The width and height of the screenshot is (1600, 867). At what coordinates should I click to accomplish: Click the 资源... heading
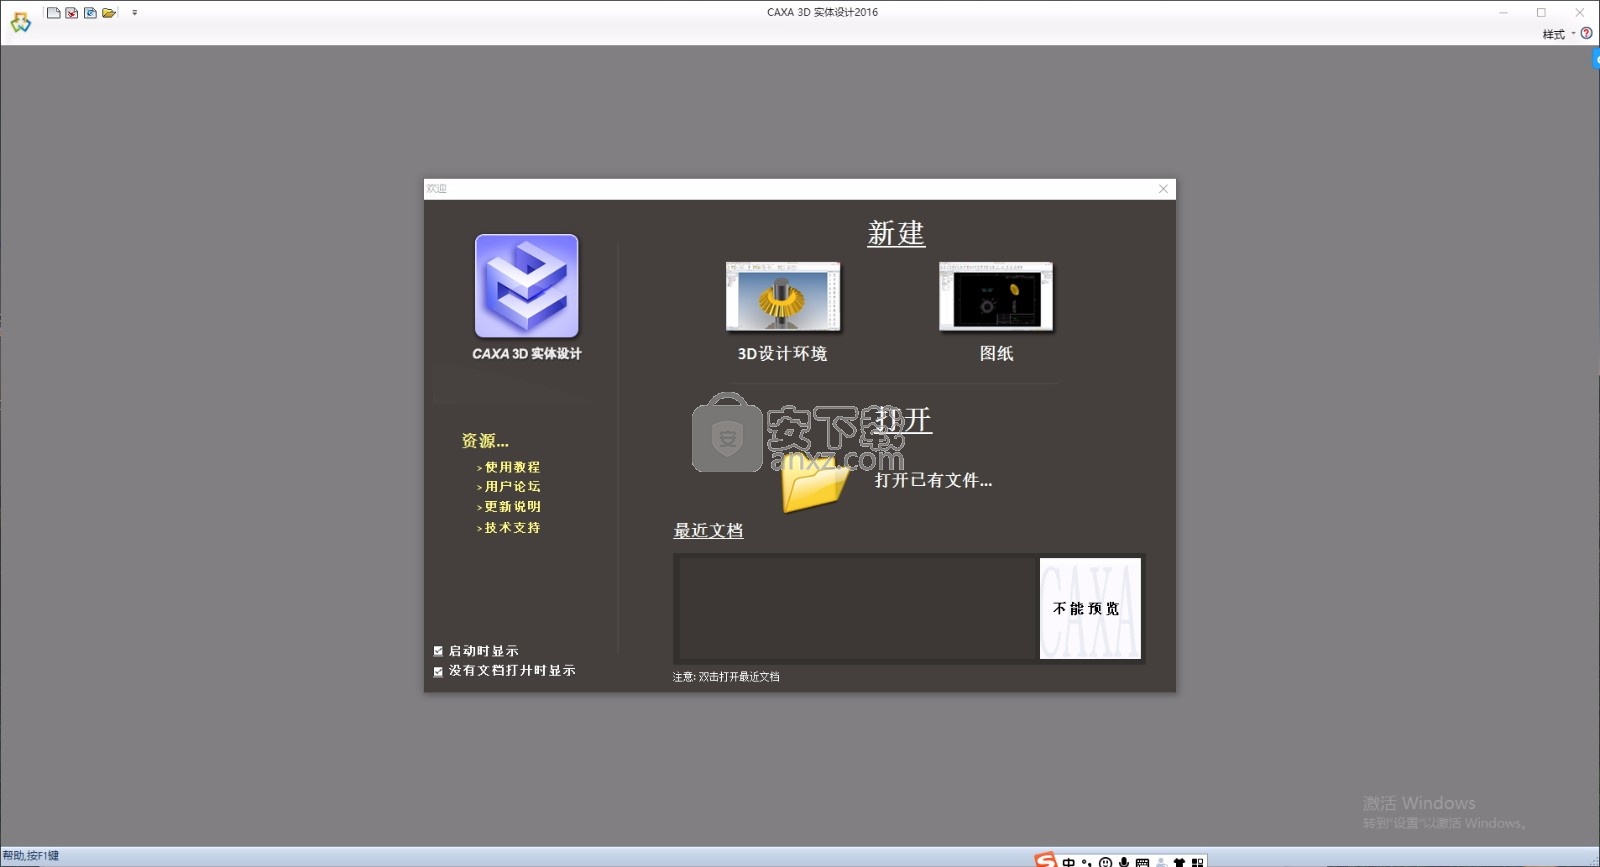(x=485, y=441)
